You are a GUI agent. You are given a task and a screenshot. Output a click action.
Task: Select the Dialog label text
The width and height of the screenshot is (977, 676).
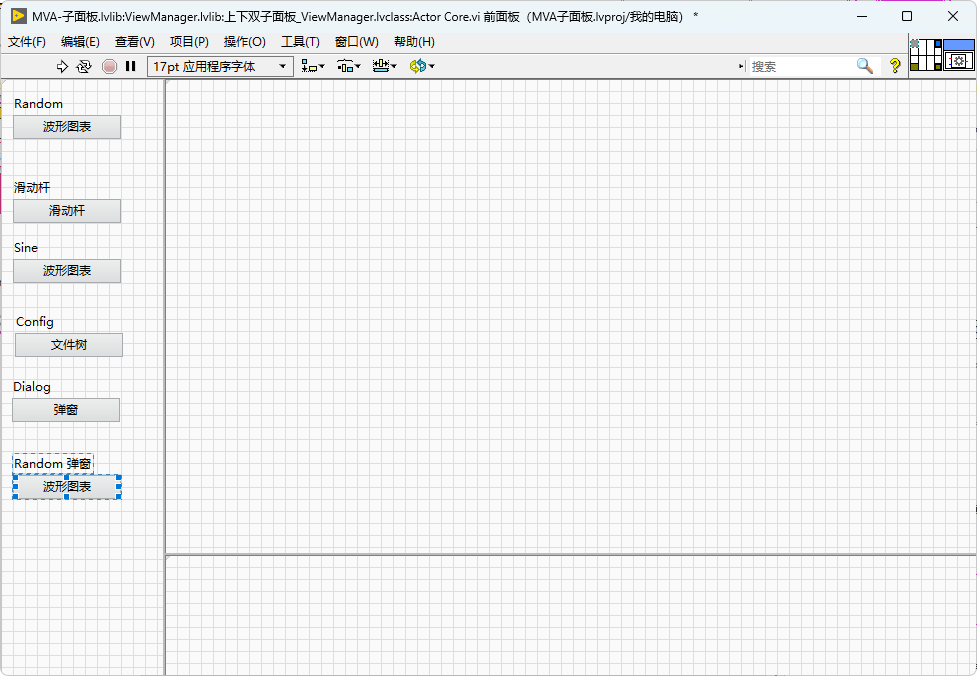[32, 386]
